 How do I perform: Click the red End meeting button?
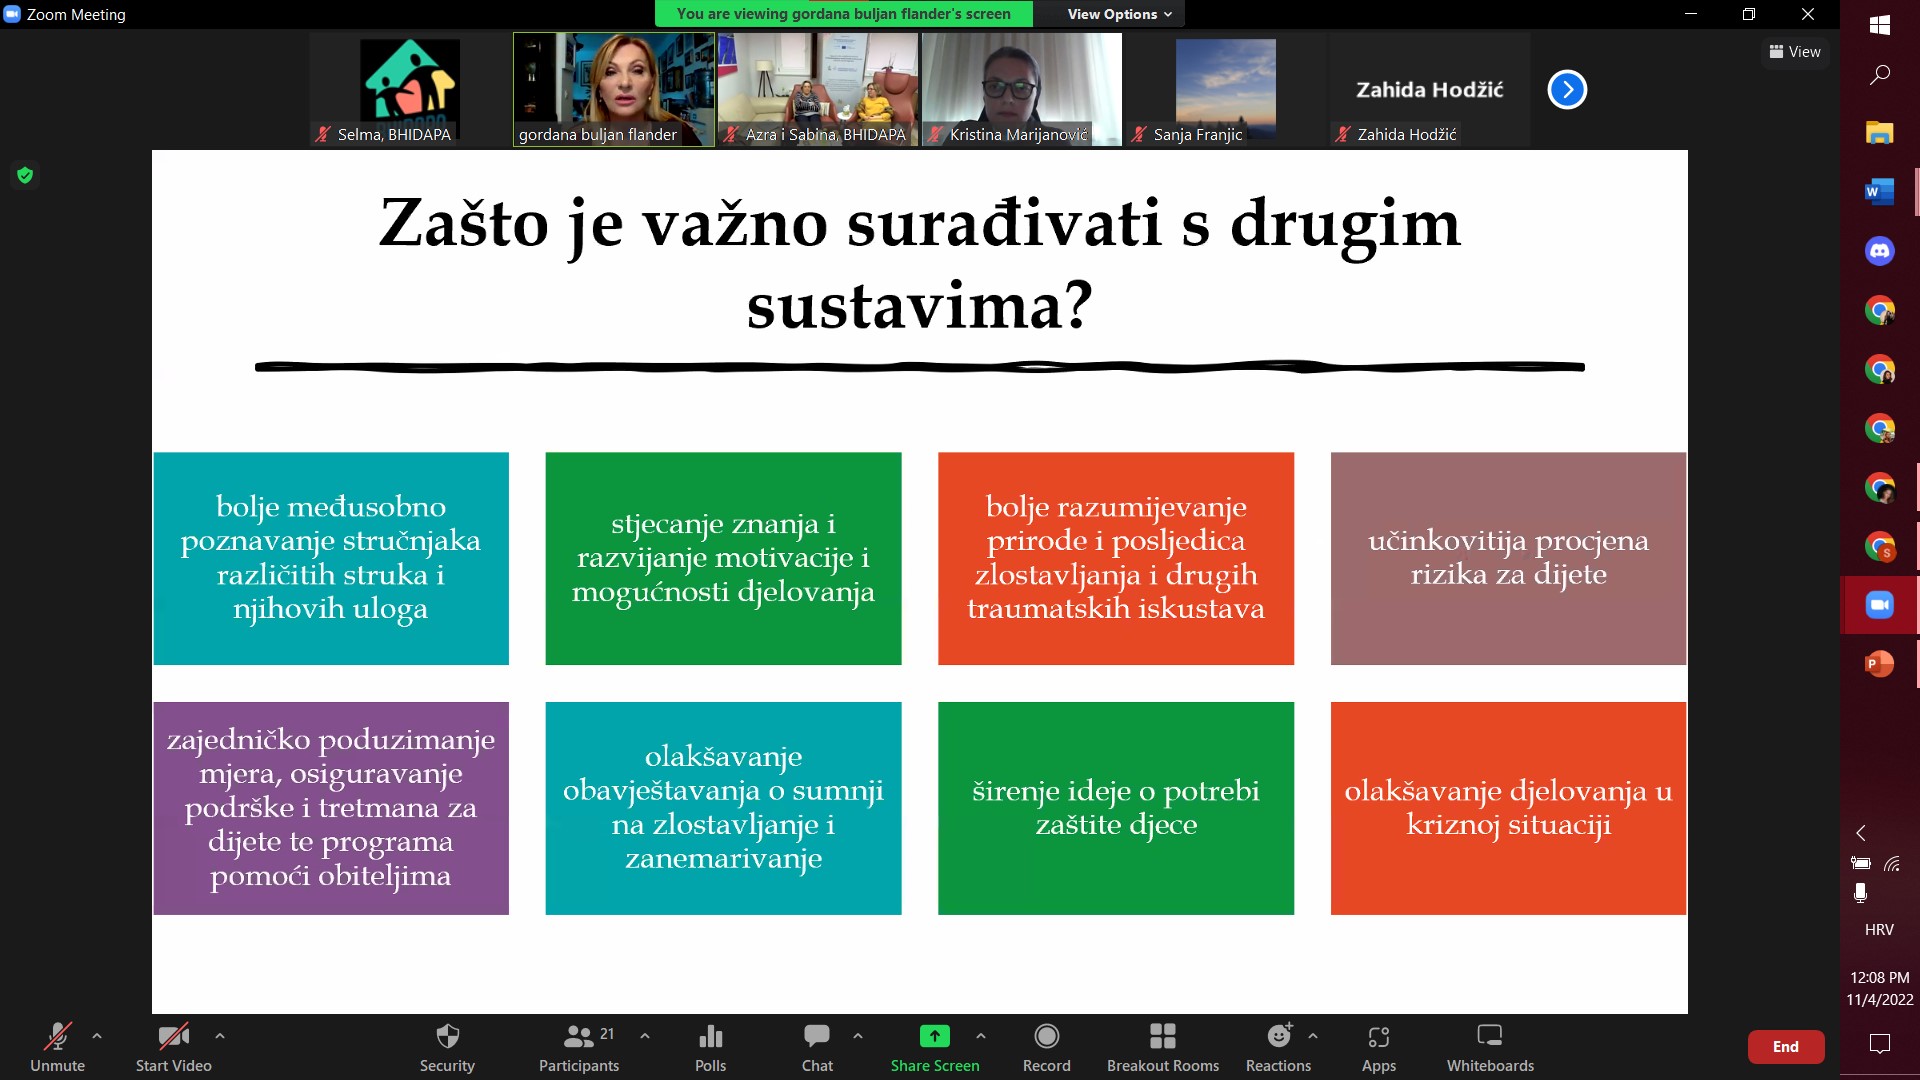1785,1047
